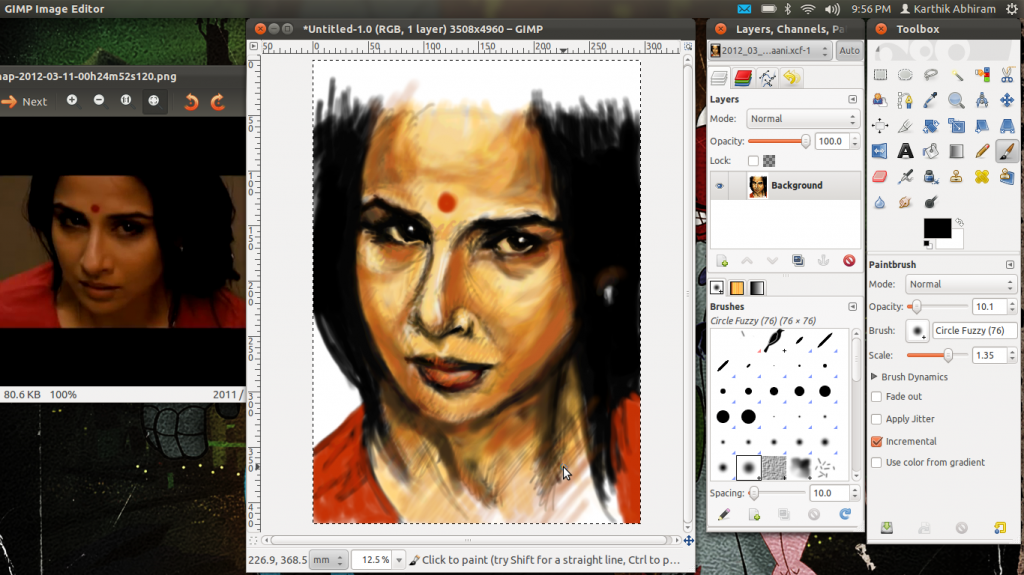Select the Rectangle Select tool
1024x575 pixels.
[x=880, y=75]
